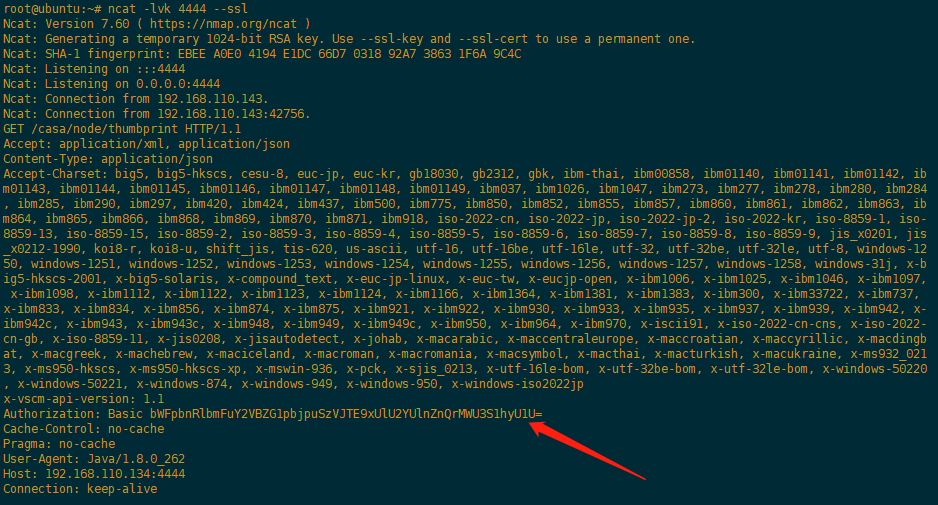Click the SHA-1 fingerprint line
The image size is (938, 505).
[x=262, y=54]
